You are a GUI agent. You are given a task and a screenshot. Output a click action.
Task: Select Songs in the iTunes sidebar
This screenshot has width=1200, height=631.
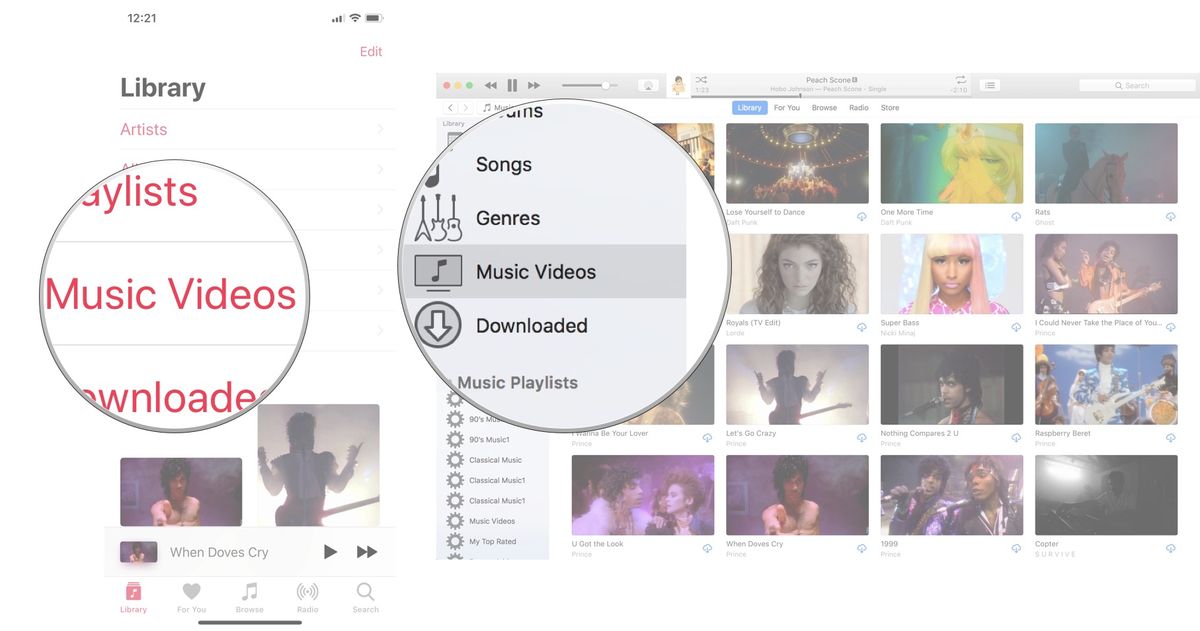(x=504, y=165)
